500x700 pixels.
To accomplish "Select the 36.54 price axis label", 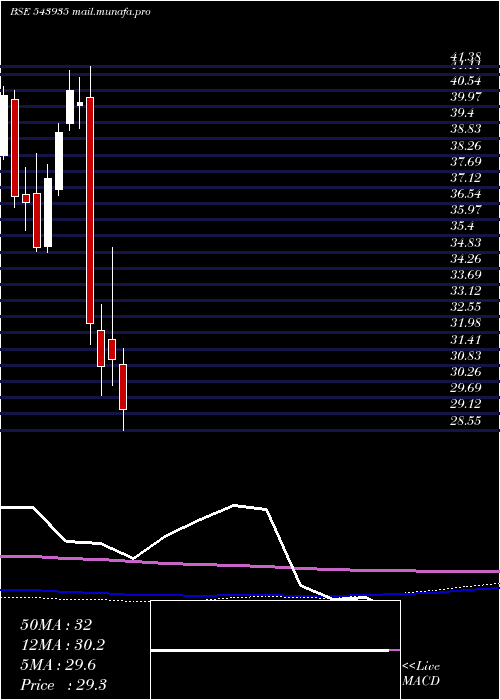I will (x=466, y=194).
